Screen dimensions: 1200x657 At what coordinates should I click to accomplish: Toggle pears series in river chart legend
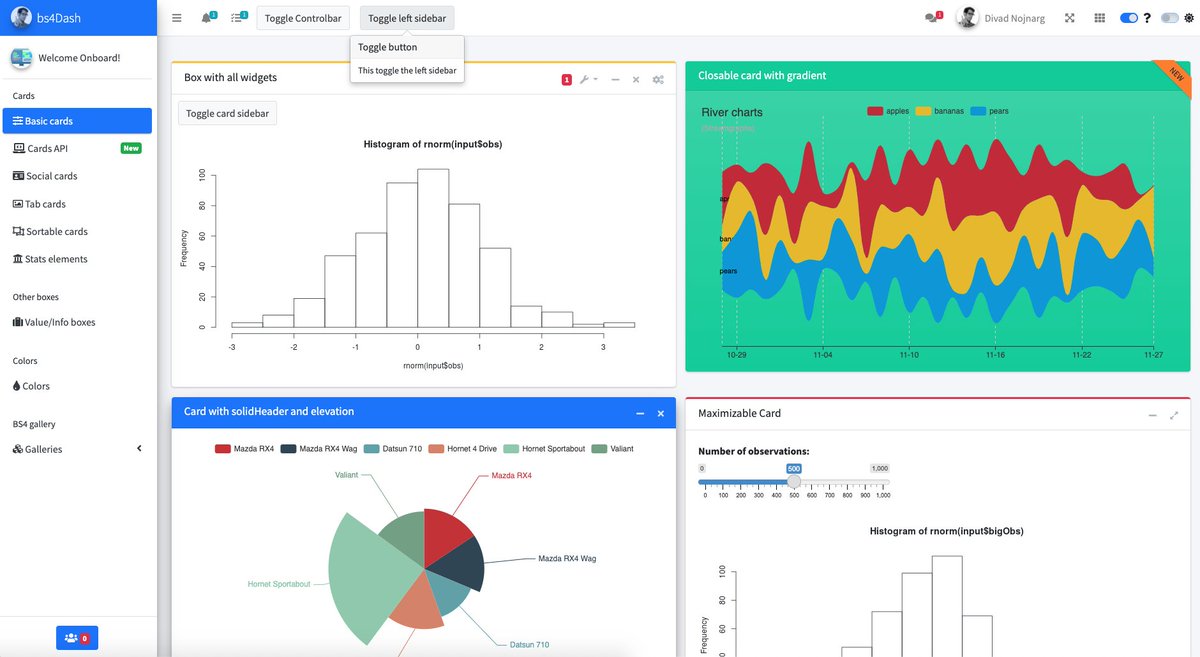point(989,111)
